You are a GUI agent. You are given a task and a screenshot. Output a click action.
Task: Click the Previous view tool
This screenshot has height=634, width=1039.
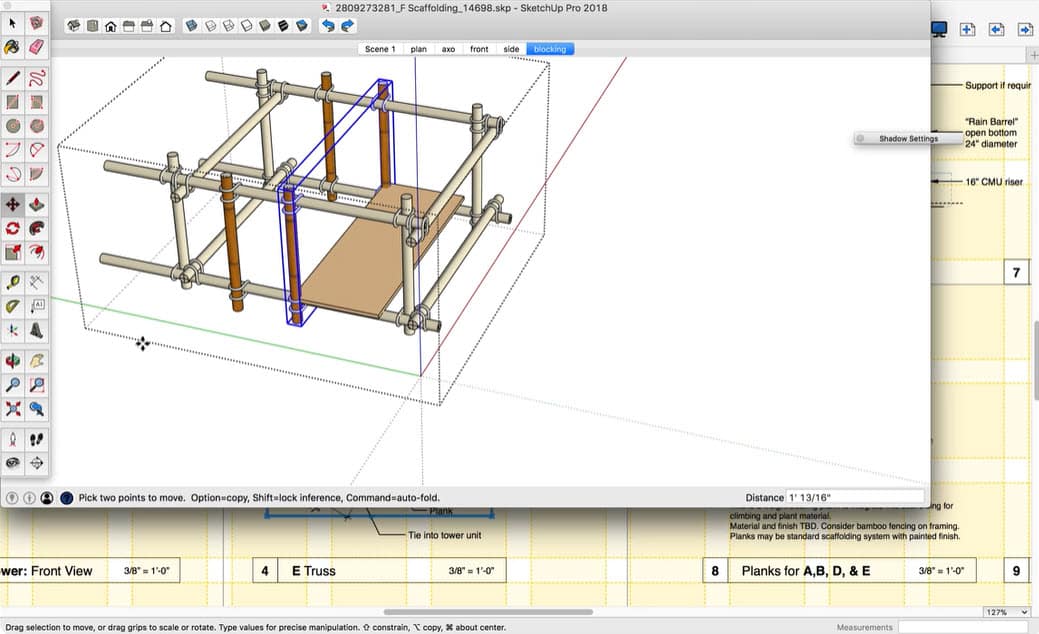tap(36, 409)
